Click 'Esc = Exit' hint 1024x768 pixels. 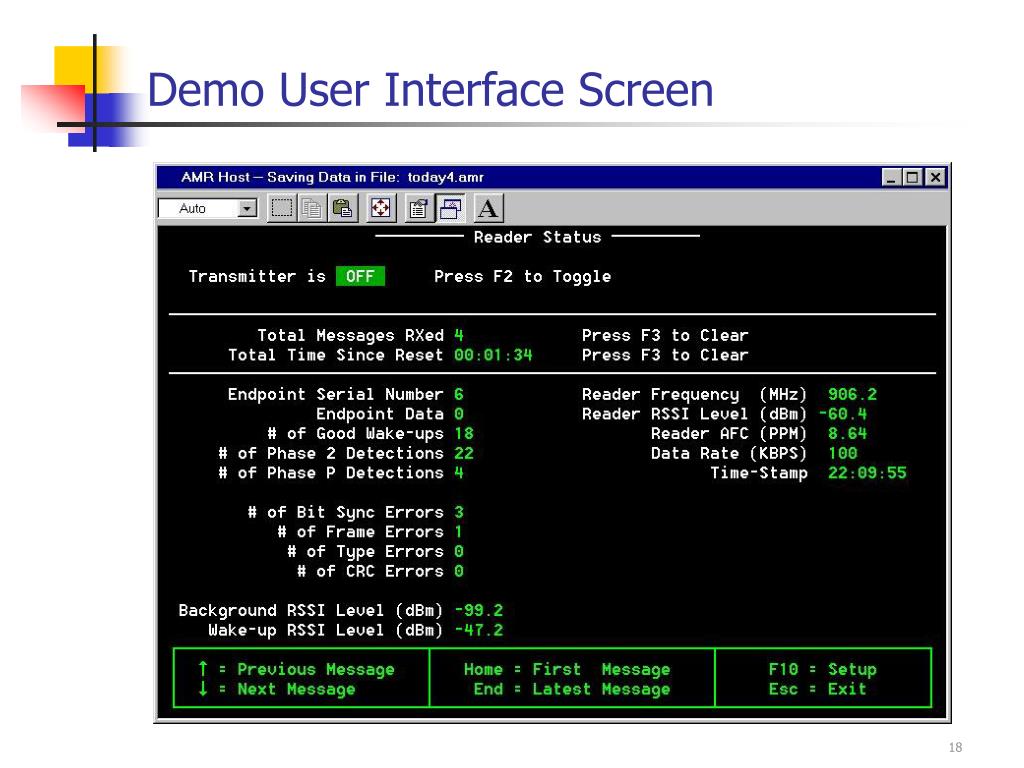pyautogui.click(x=818, y=689)
